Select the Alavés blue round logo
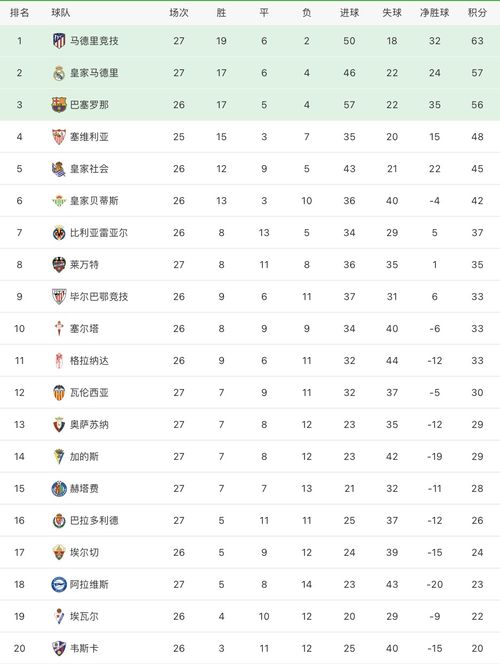 (x=59, y=584)
